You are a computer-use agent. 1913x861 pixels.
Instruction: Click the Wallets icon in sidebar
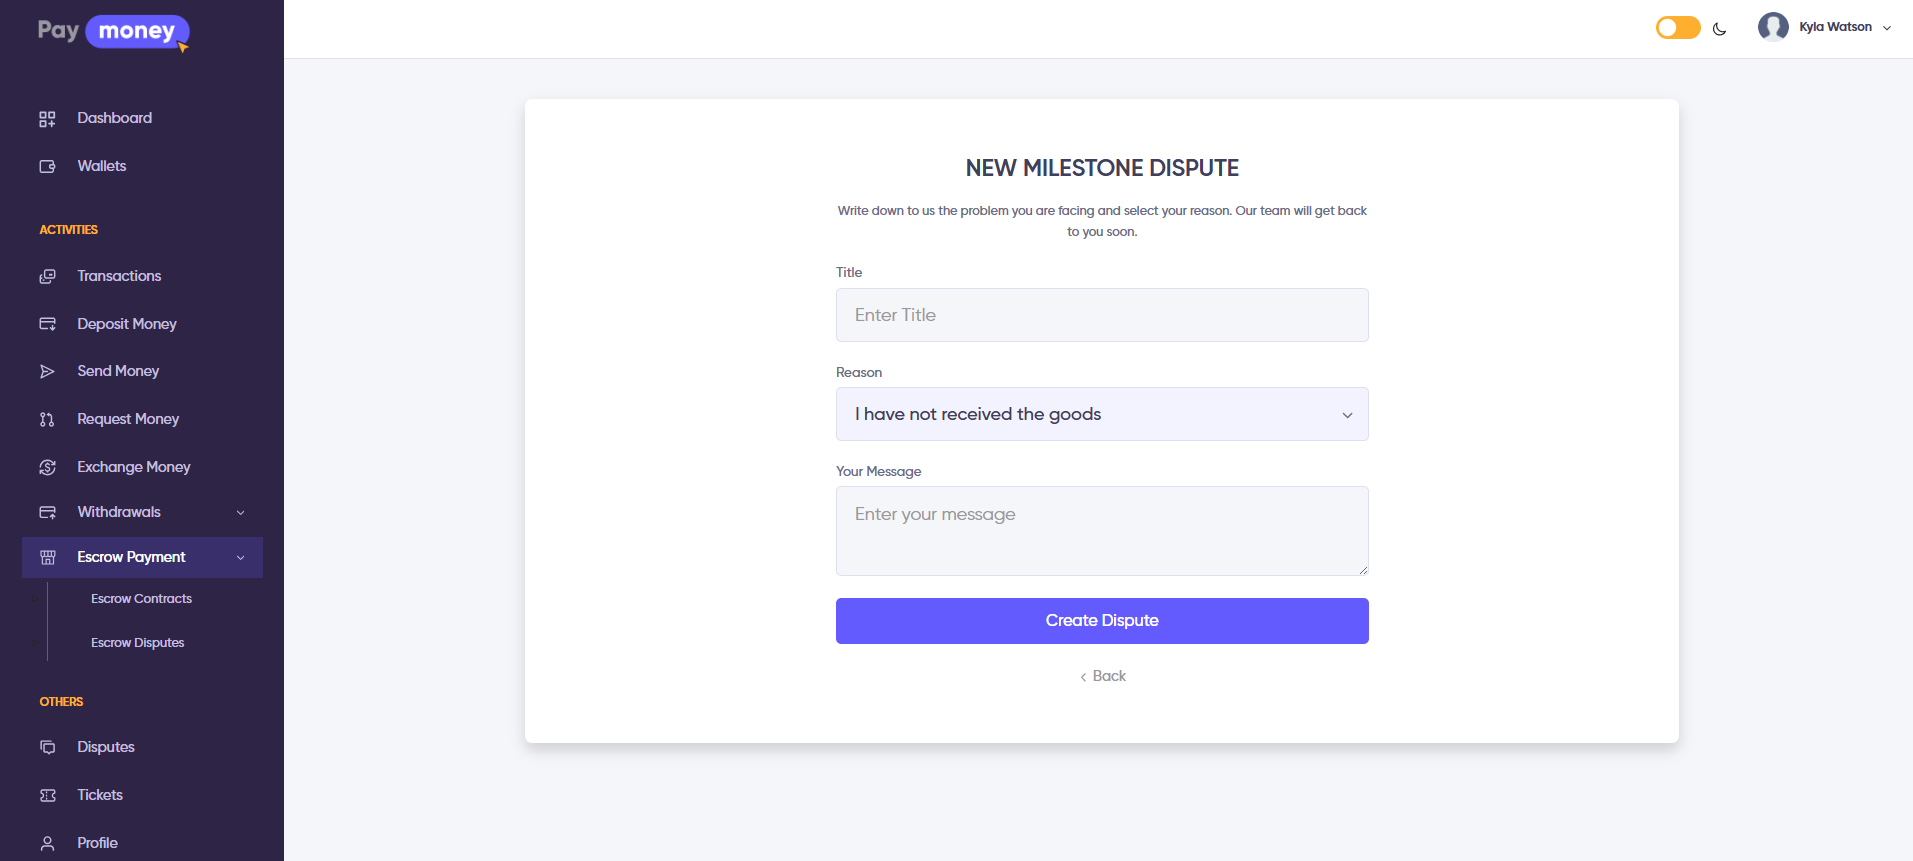[x=47, y=167]
